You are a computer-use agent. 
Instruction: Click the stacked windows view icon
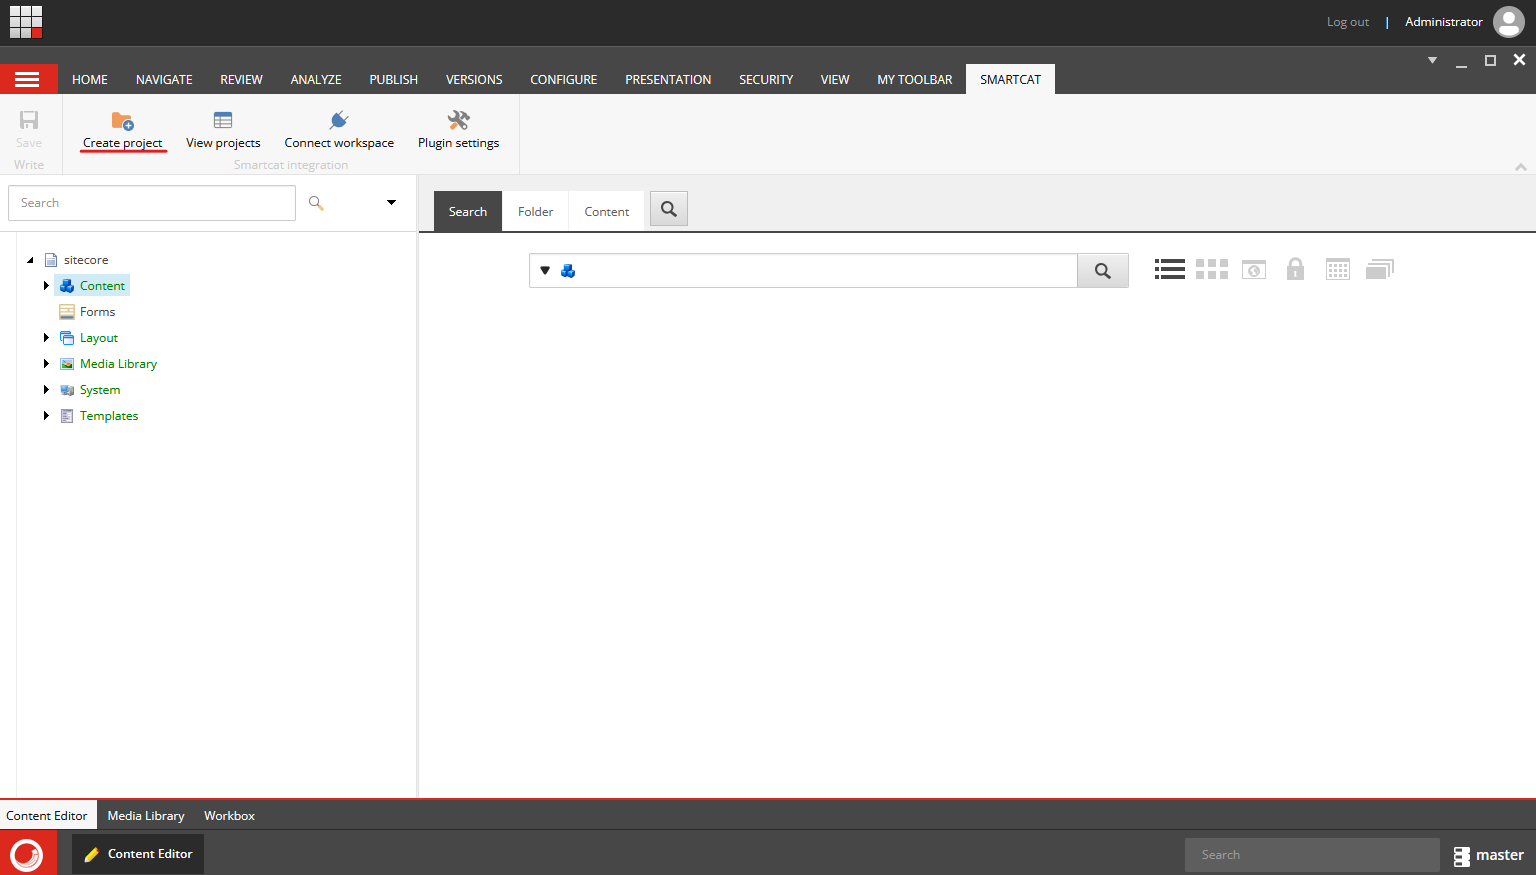(1380, 269)
